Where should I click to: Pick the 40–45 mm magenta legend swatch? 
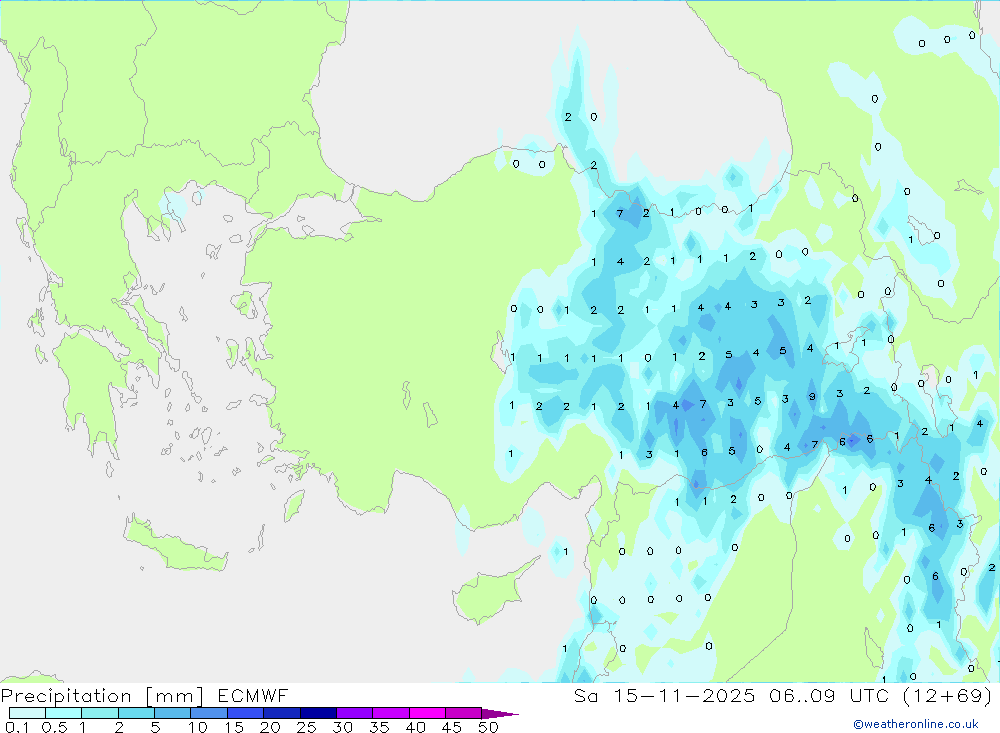tap(427, 713)
